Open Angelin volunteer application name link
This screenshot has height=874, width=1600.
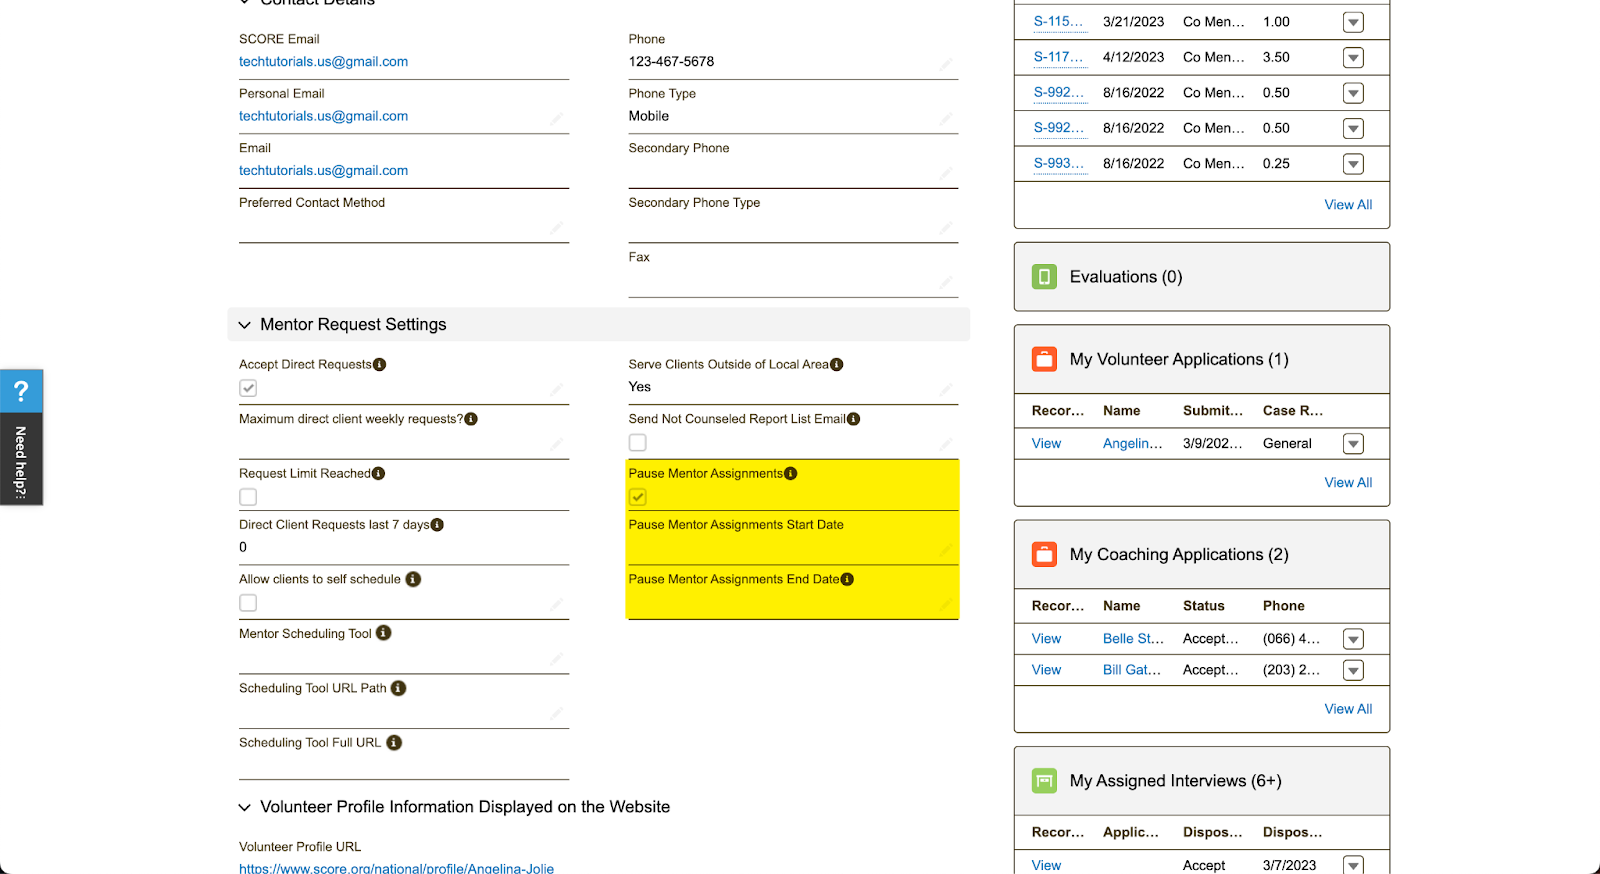pos(1133,444)
